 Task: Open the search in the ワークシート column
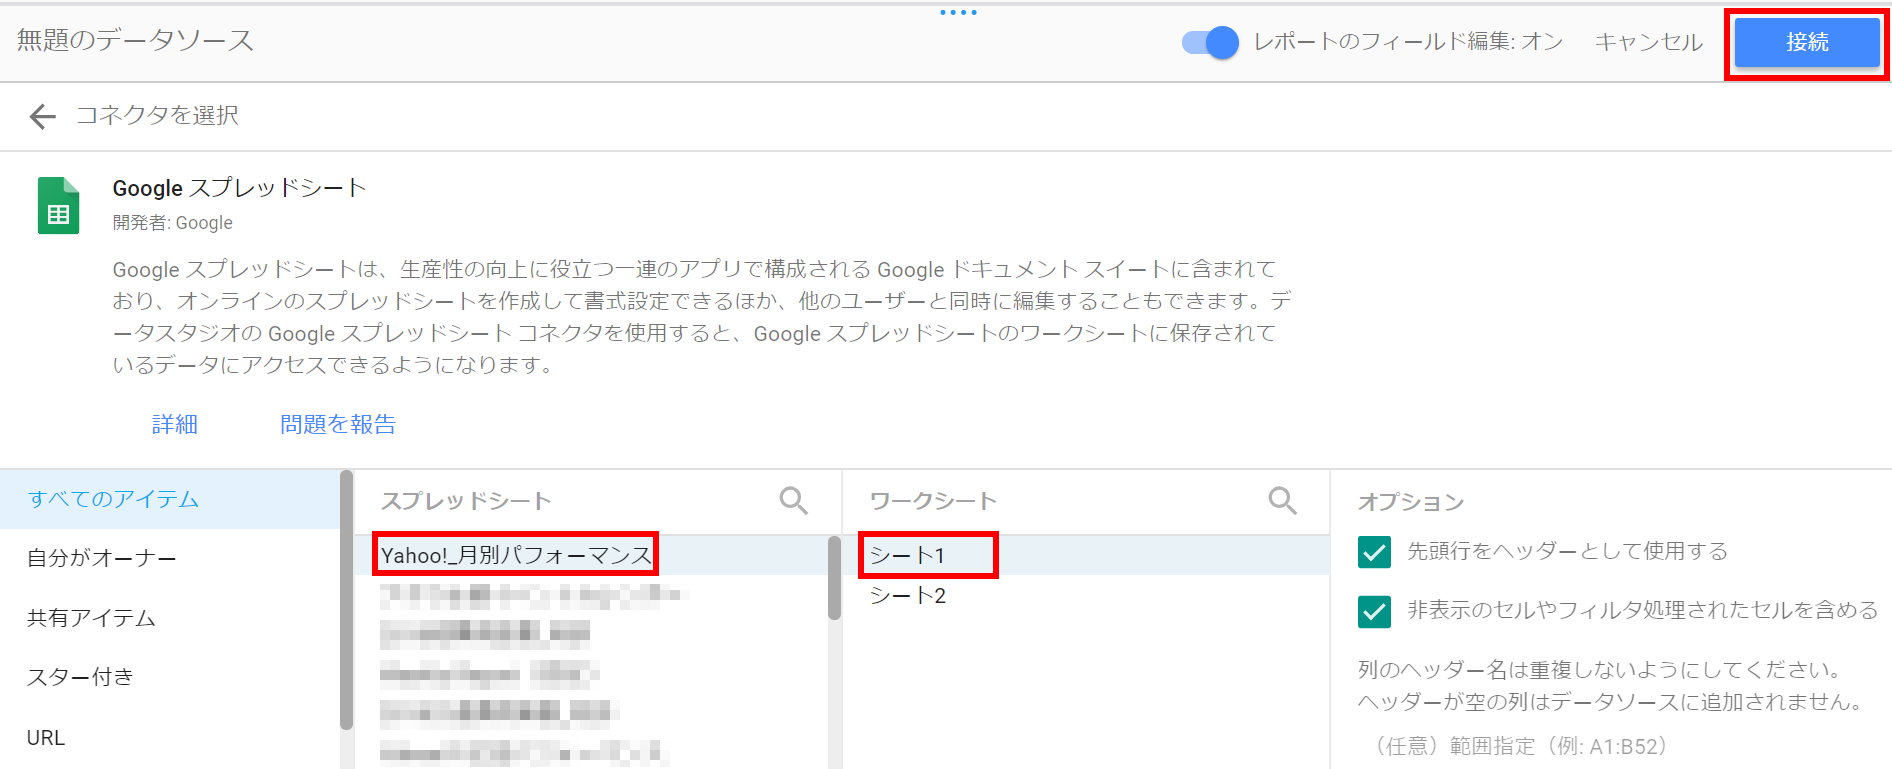coord(1282,500)
